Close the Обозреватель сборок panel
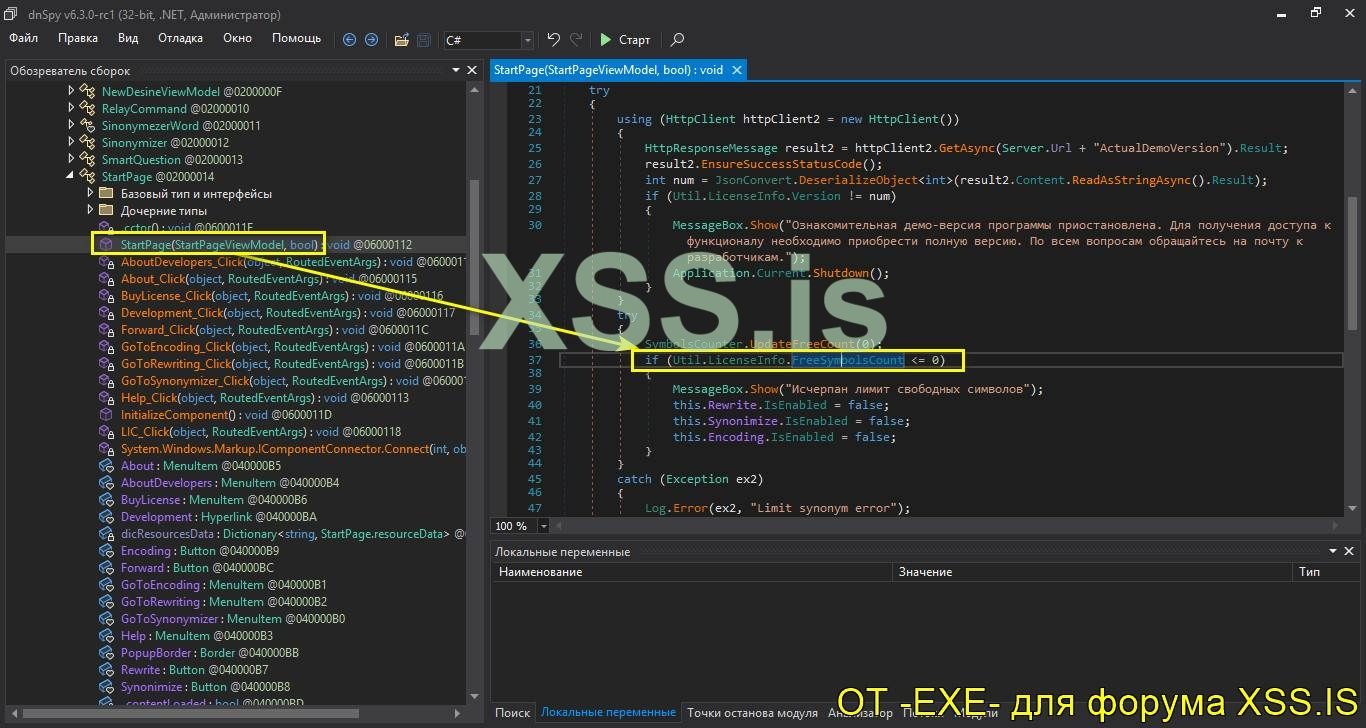This screenshot has width=1366, height=728. click(x=472, y=70)
